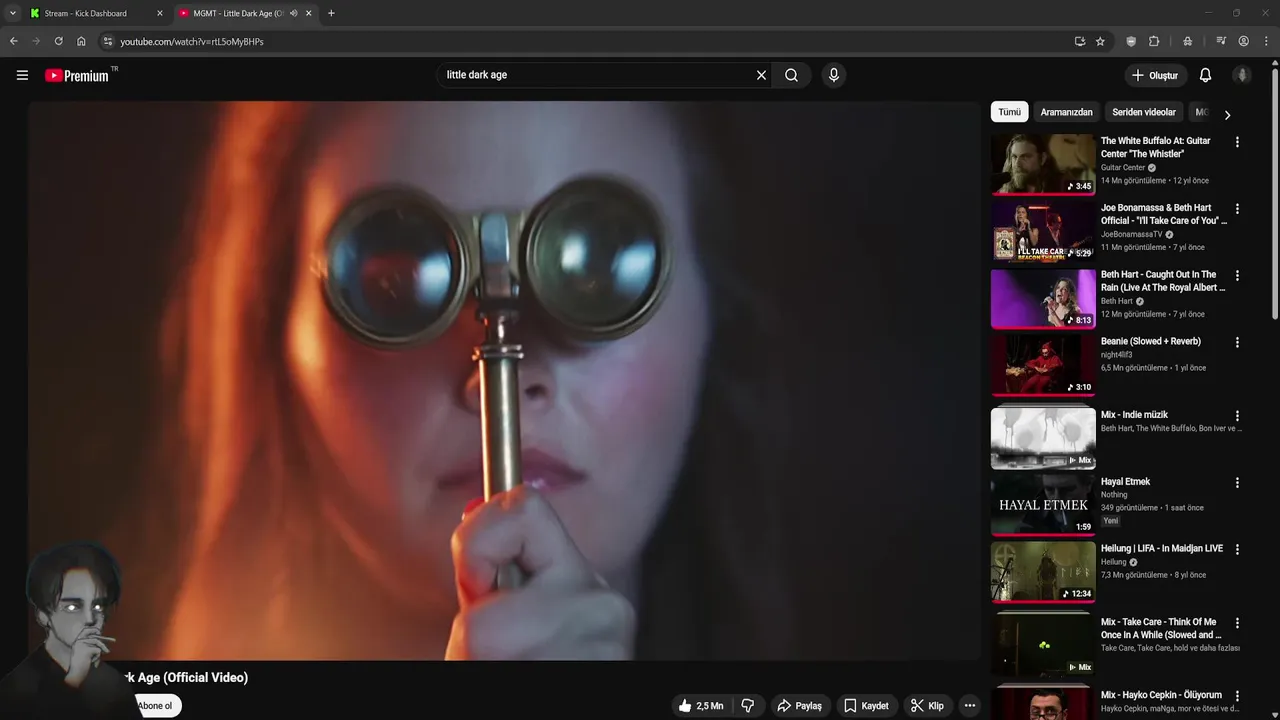Open Beanie Slowed Reverb thumbnail
Viewport: 1280px width, 720px height.
point(1043,364)
